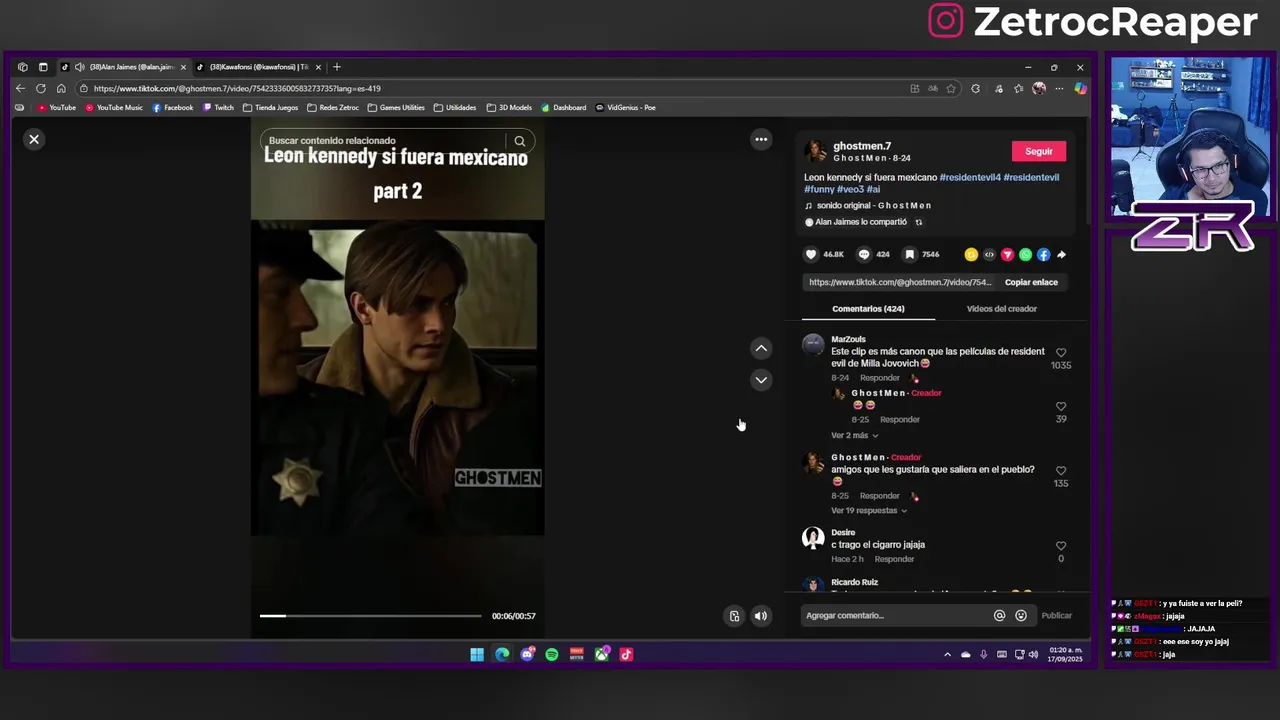Share to WhatsApp icon
The image size is (1280, 720).
[x=1025, y=254]
